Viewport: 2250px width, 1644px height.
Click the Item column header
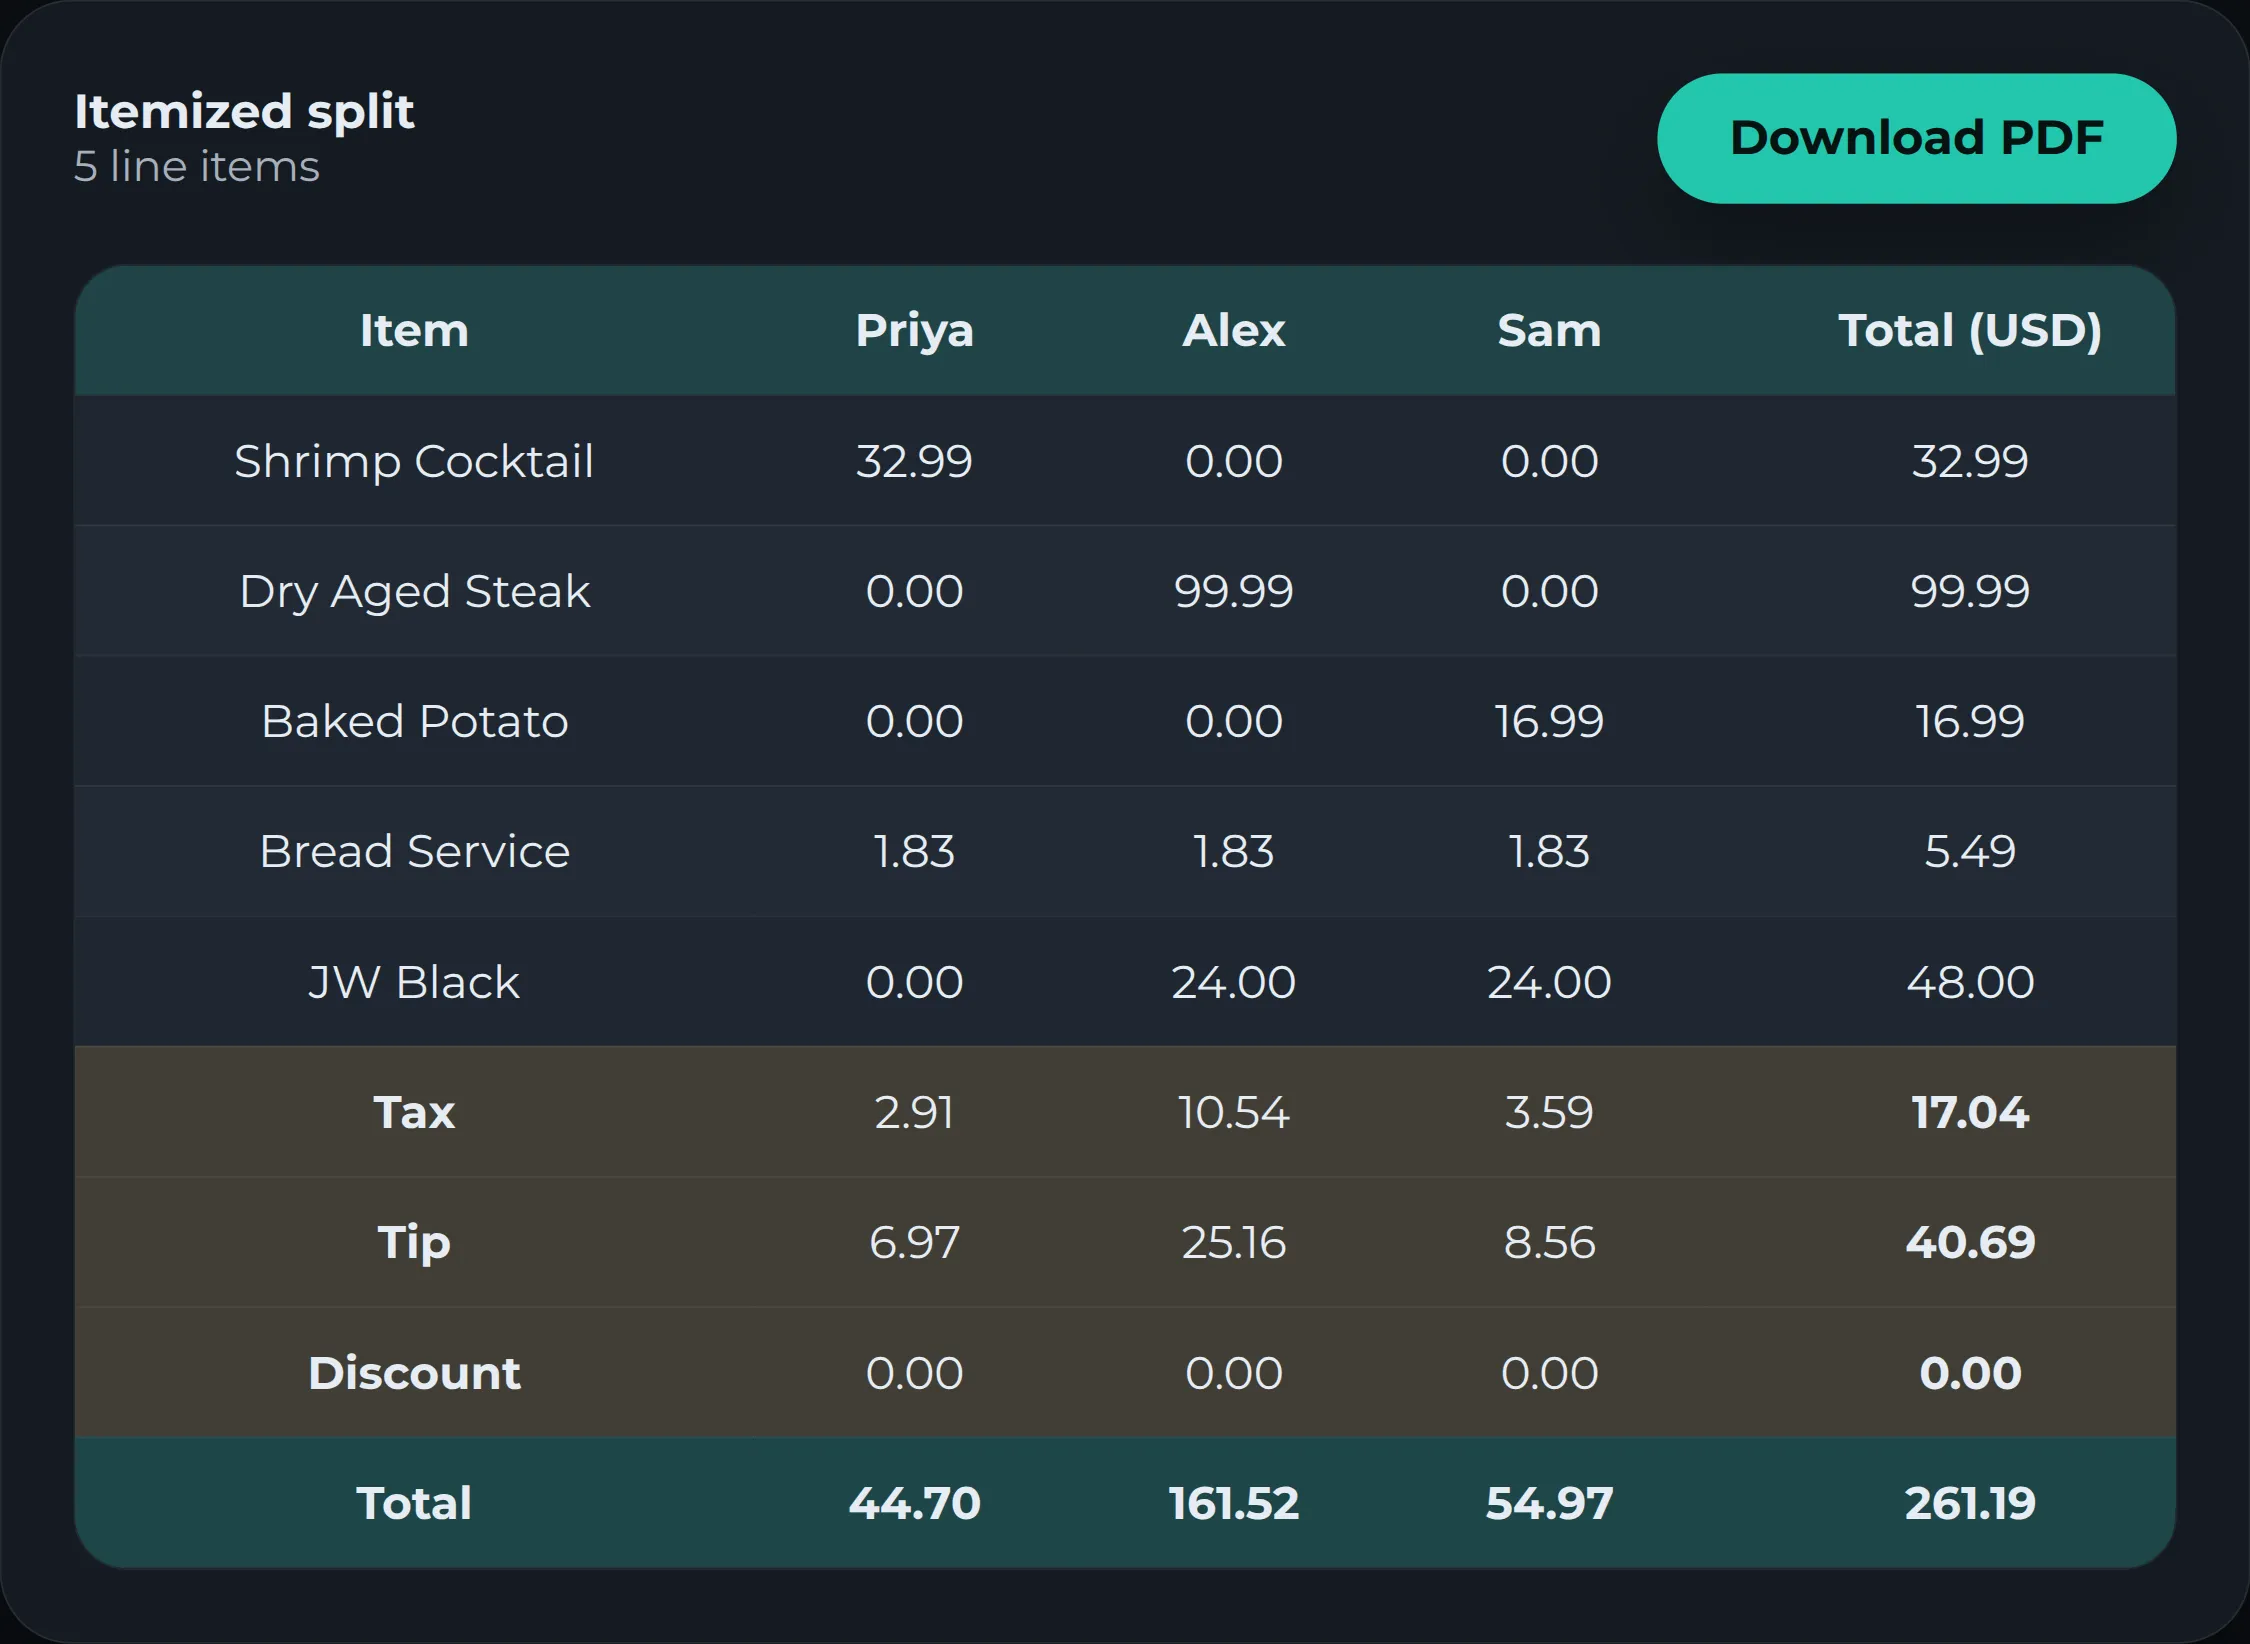(414, 330)
